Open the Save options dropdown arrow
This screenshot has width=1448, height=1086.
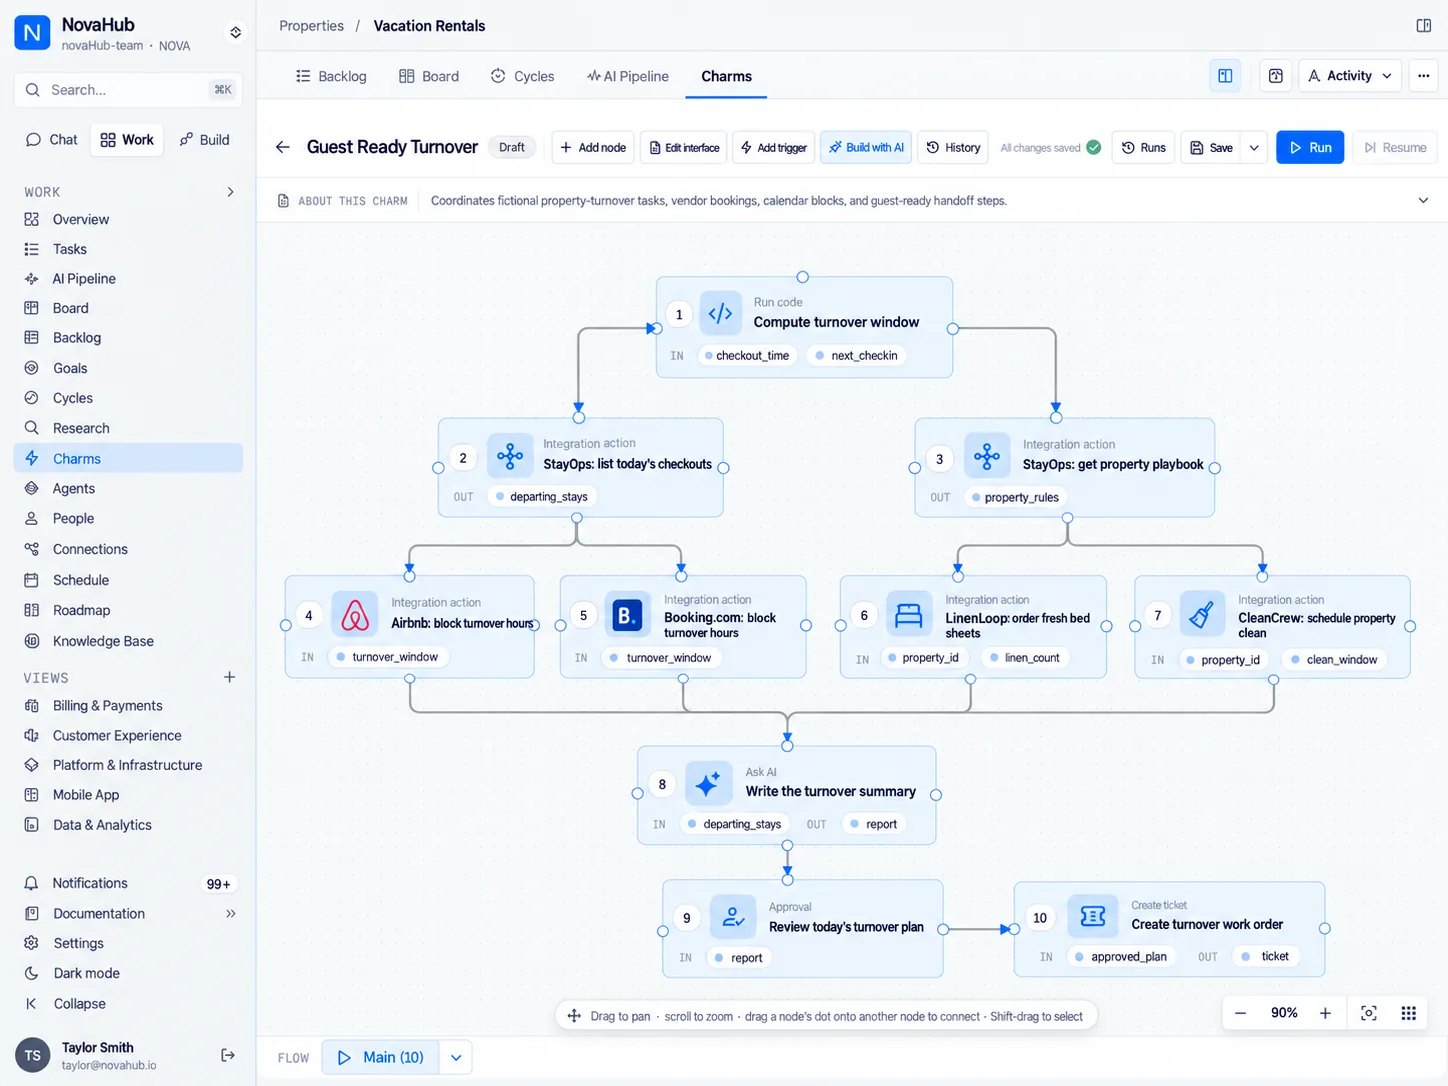pyautogui.click(x=1255, y=147)
